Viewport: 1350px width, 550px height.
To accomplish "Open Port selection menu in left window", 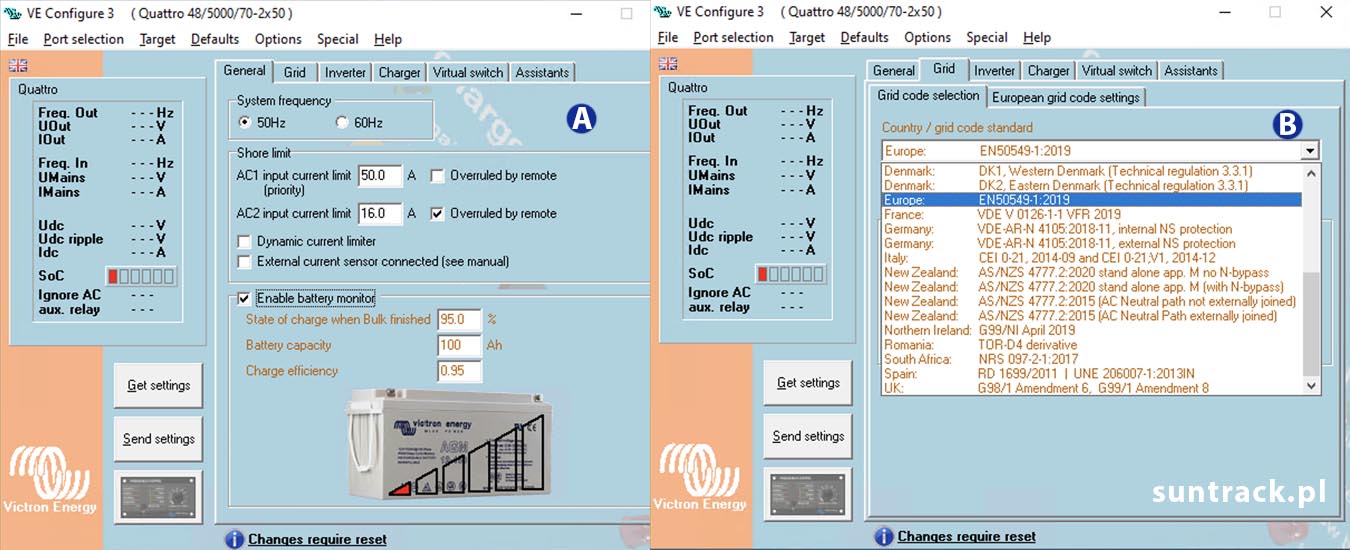I will click(84, 39).
